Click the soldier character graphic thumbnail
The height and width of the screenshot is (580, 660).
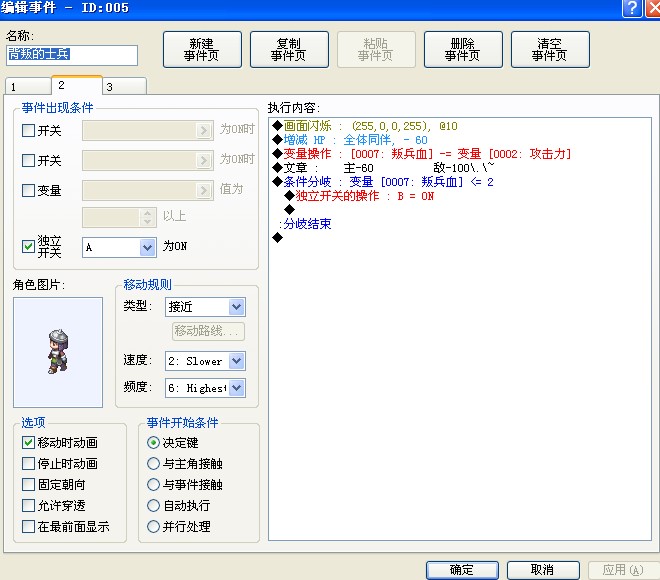(58, 352)
